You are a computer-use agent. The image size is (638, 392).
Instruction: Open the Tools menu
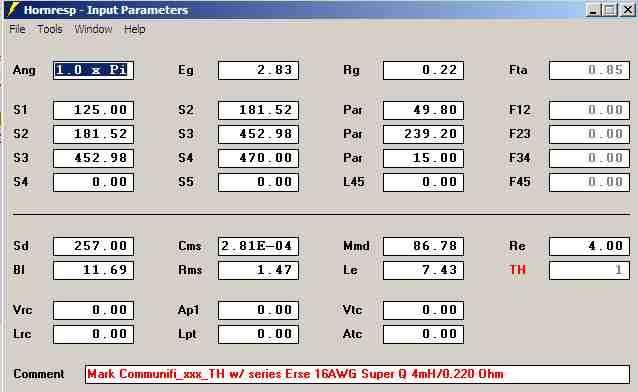(50, 29)
